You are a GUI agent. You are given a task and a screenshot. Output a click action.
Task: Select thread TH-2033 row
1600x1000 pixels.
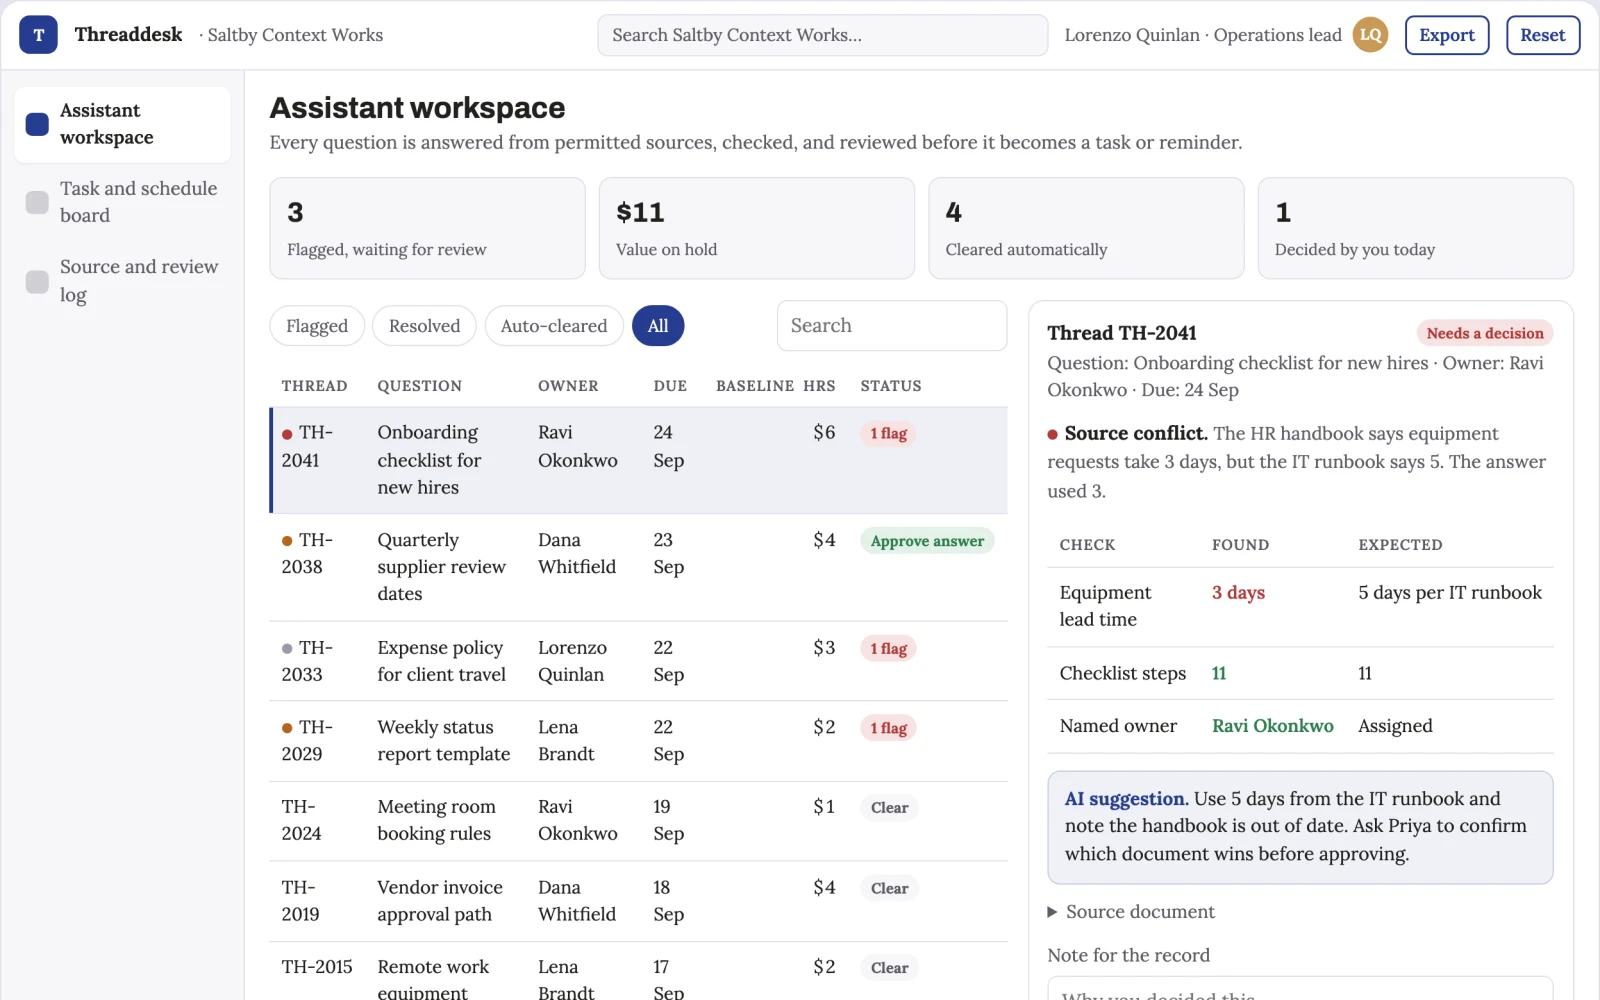(x=639, y=661)
